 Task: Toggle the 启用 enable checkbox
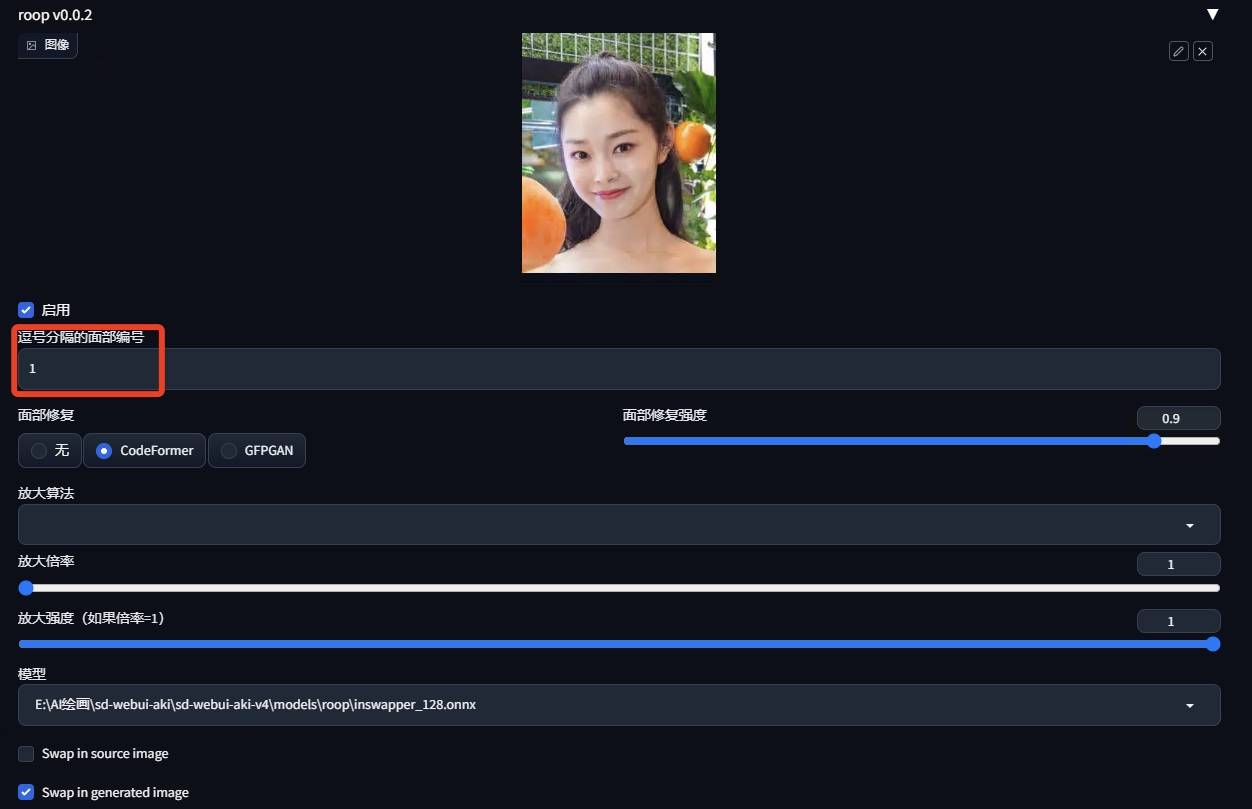pos(26,310)
